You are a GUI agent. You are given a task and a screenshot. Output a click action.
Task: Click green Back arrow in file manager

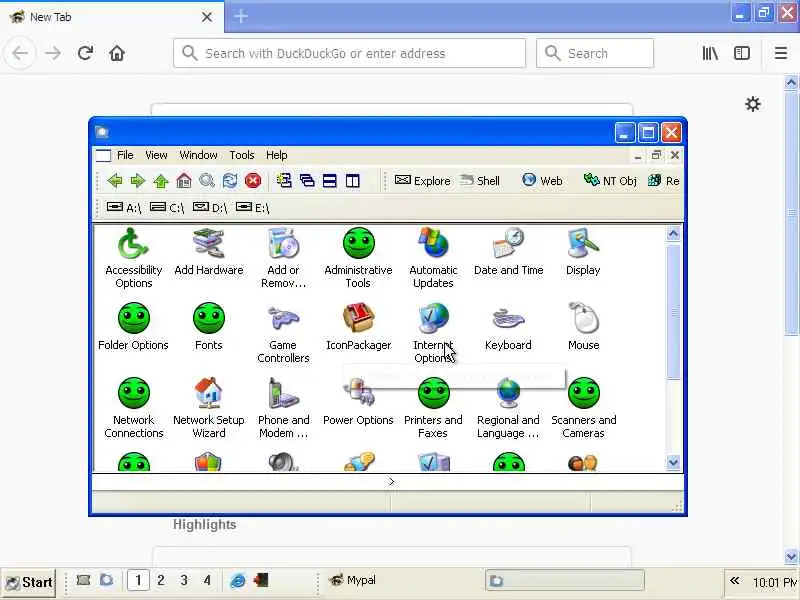click(115, 181)
